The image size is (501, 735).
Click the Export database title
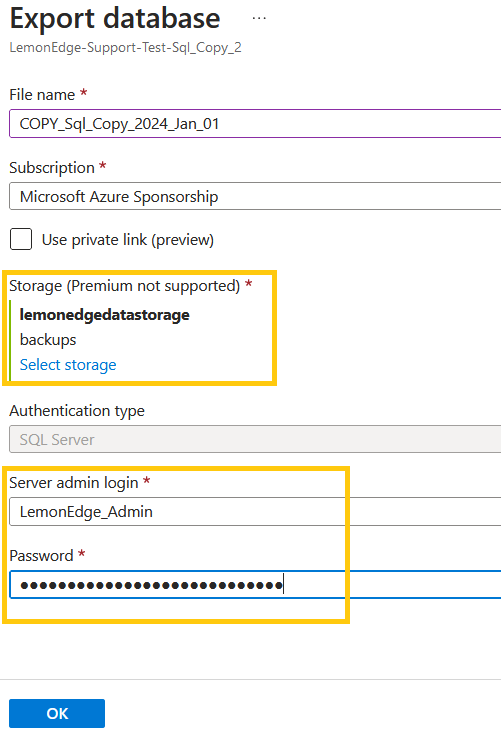pyautogui.click(x=115, y=19)
